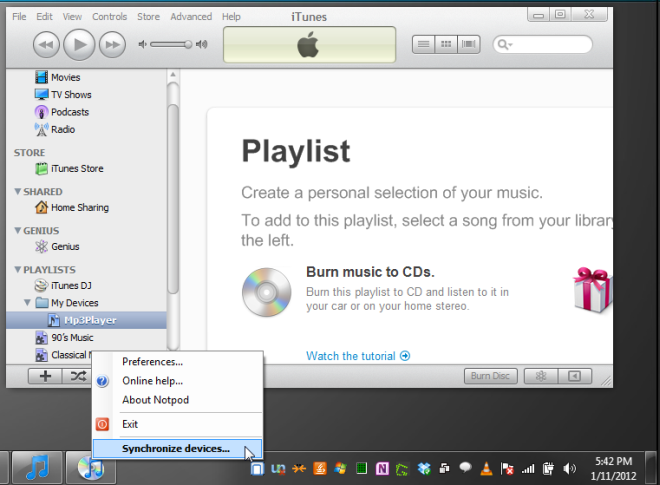Click the green grid tray icon

362,468
